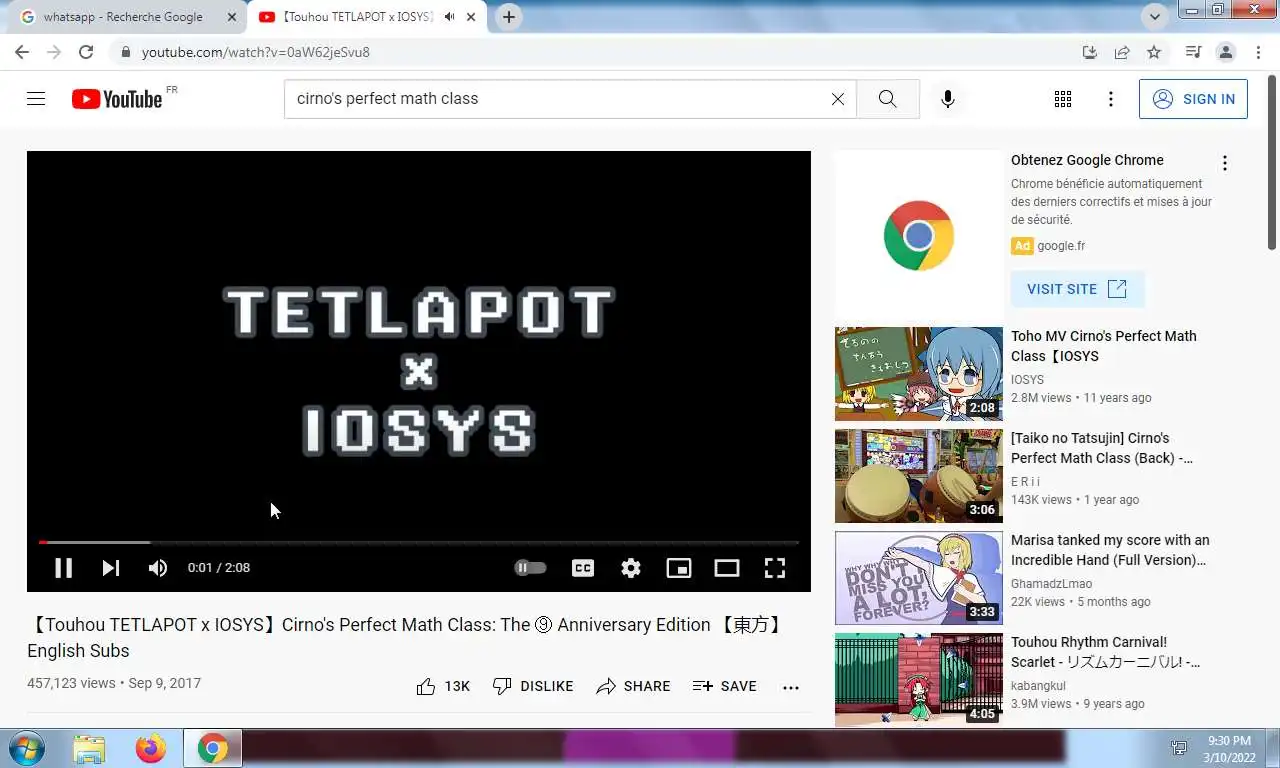This screenshot has height=768, width=1280.
Task: Open player settings gear
Action: [631, 568]
